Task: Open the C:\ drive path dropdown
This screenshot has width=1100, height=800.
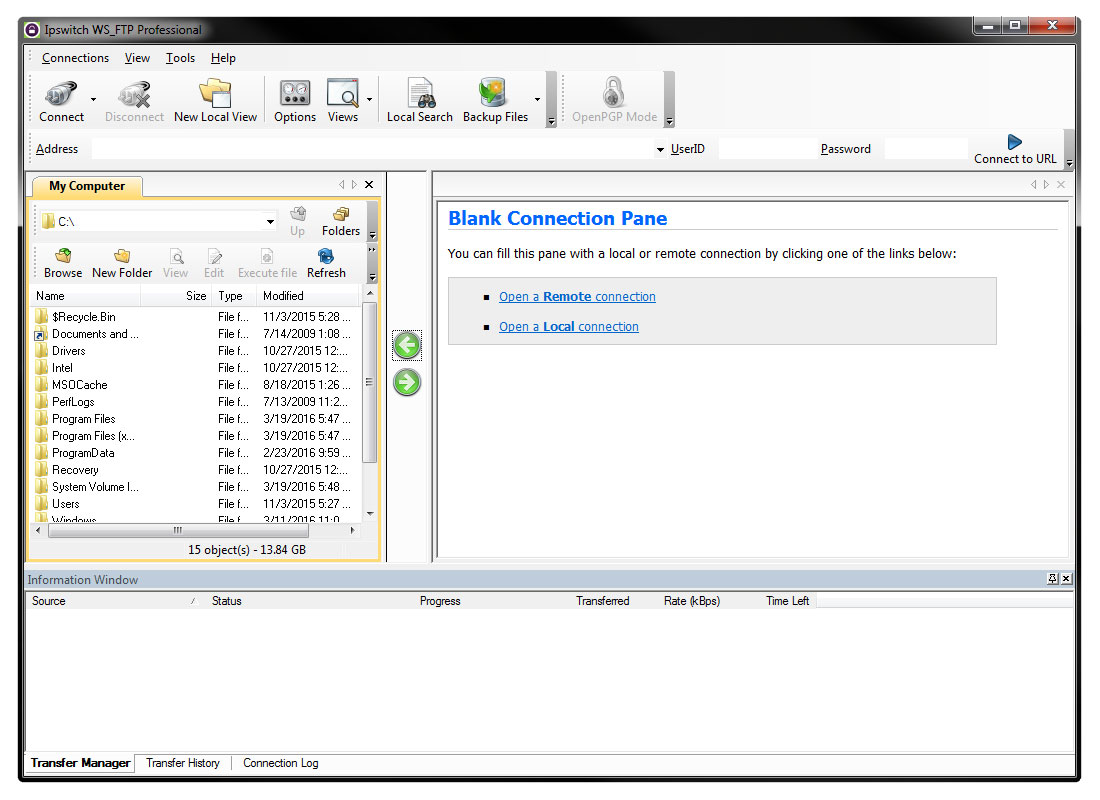Action: (x=270, y=222)
